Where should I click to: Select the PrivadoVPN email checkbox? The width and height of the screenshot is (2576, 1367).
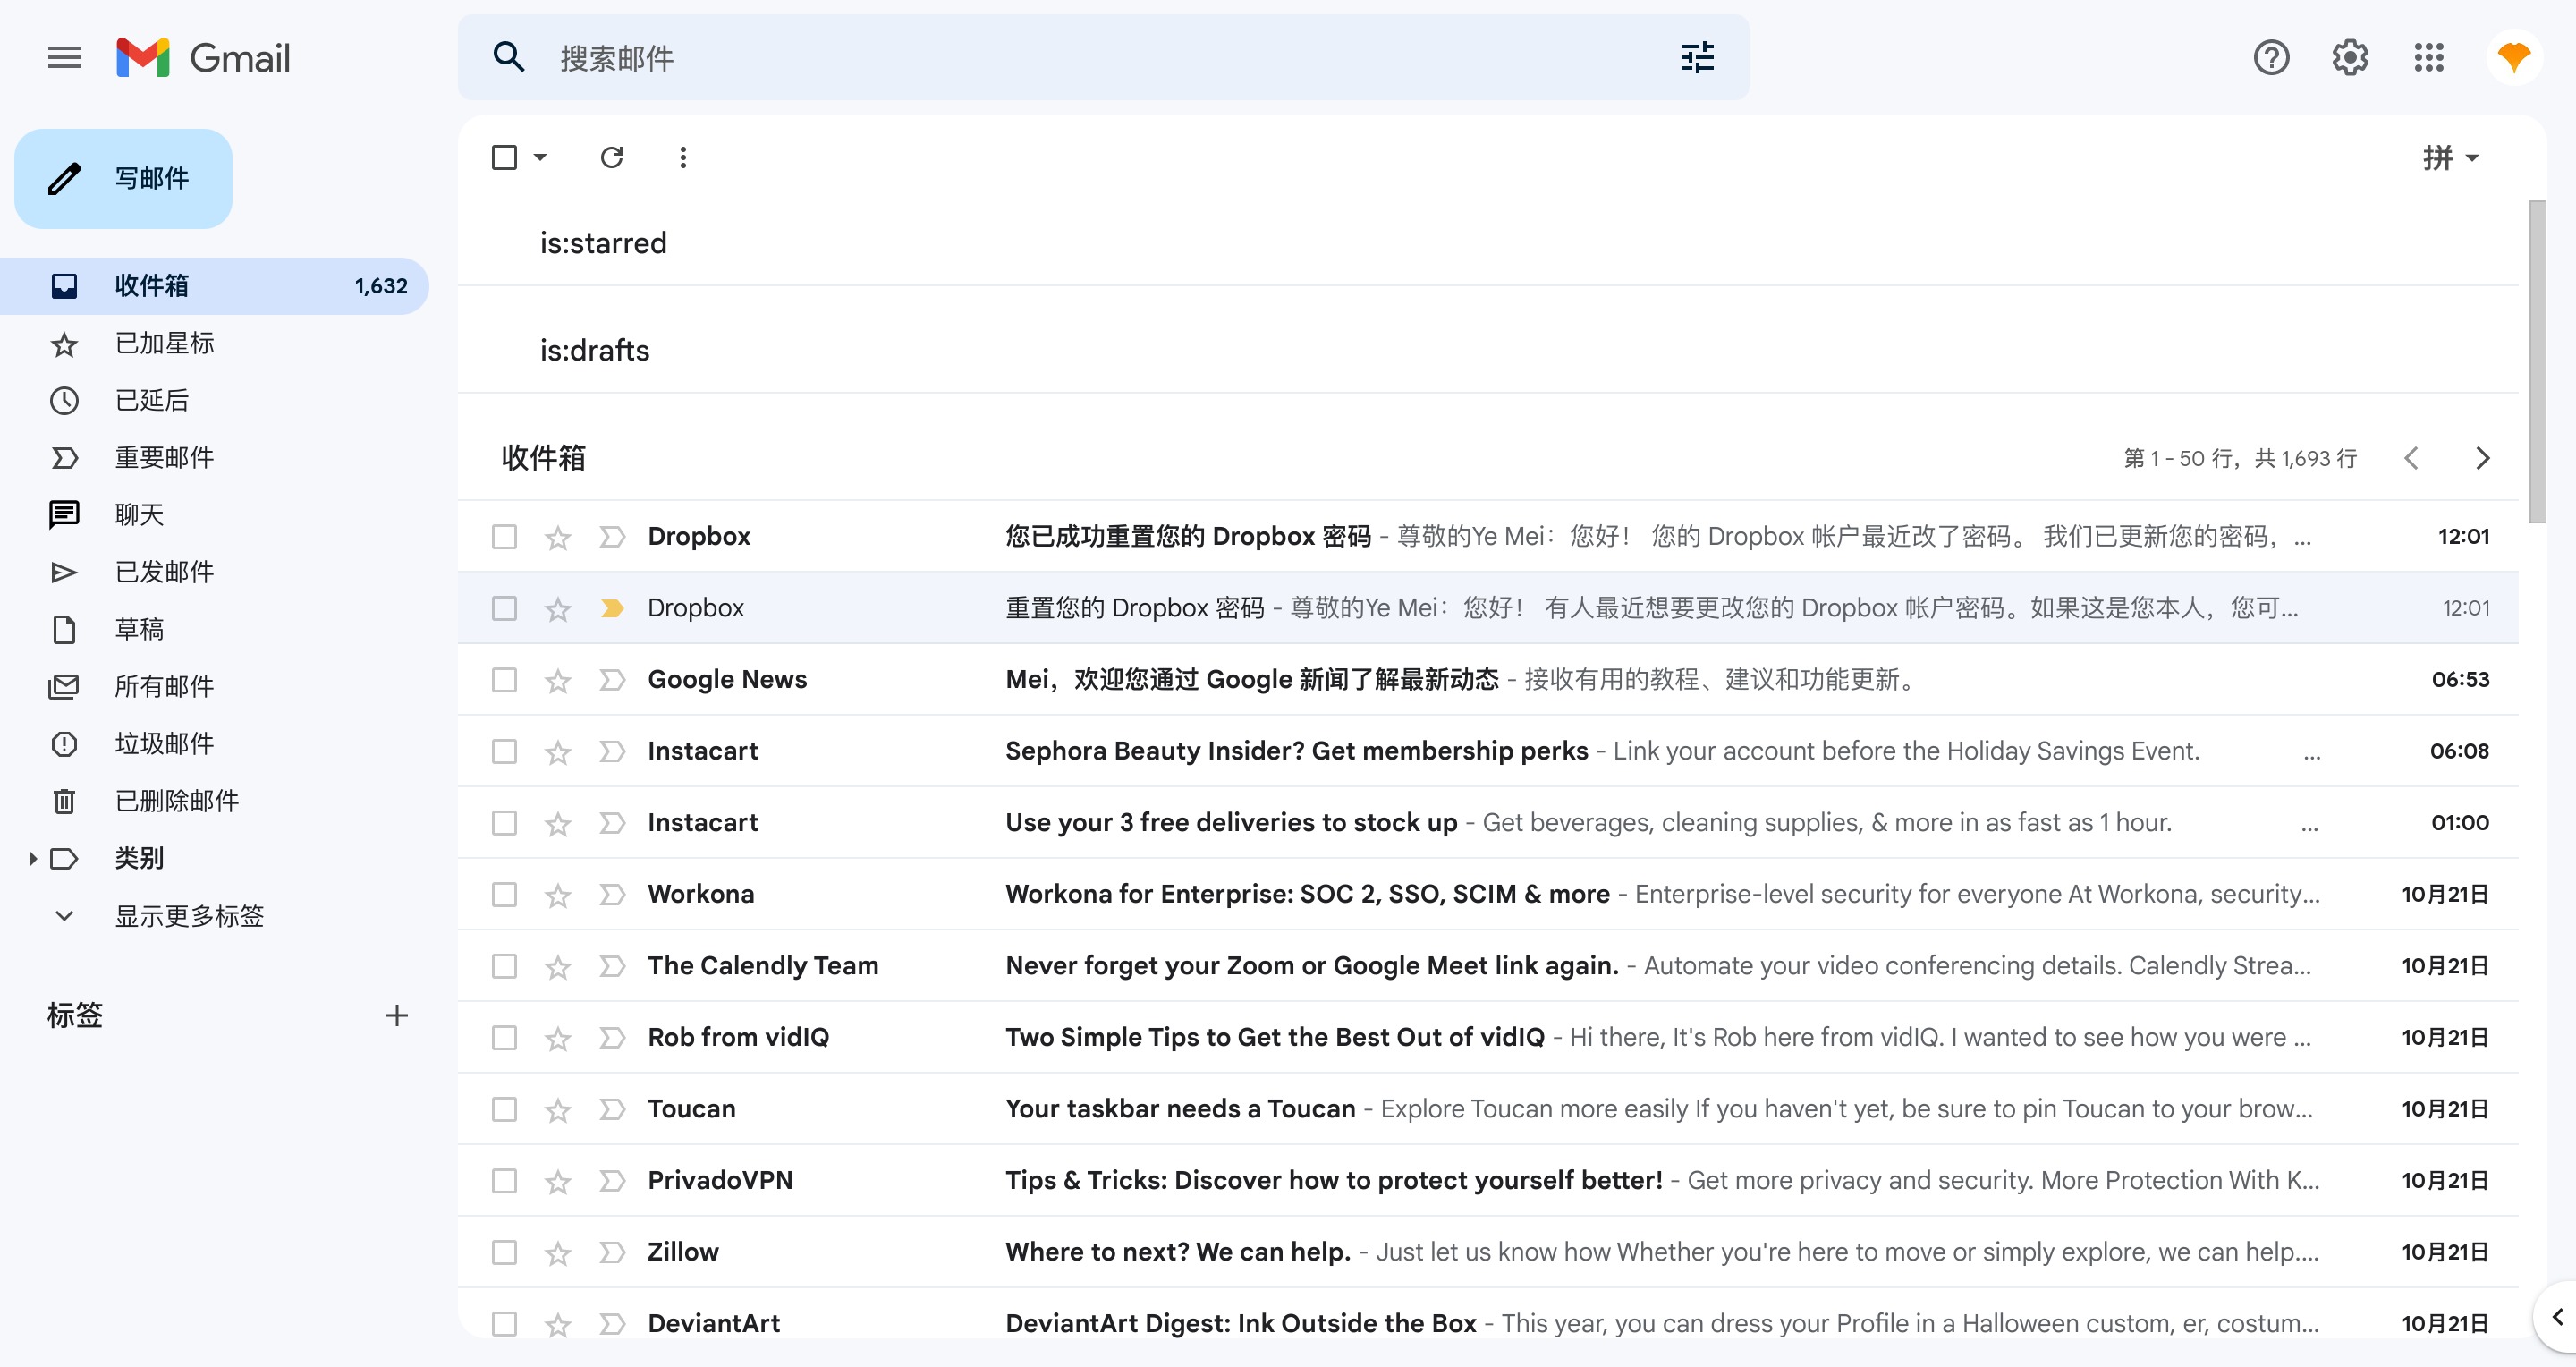(504, 1180)
